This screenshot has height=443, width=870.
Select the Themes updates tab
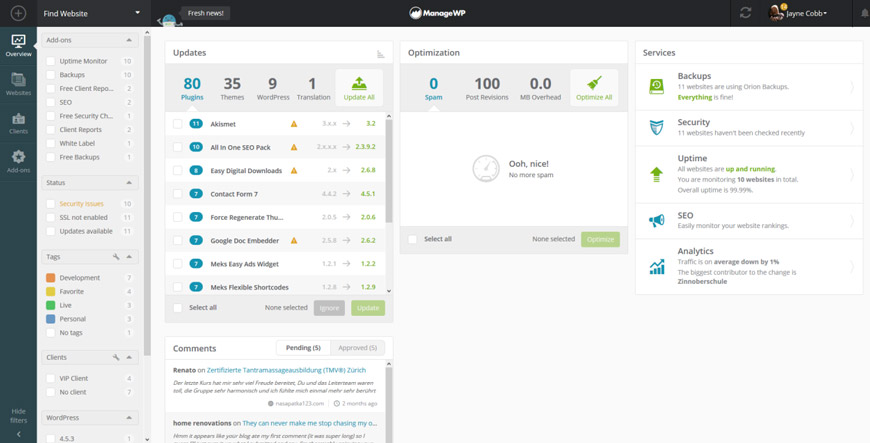232,88
